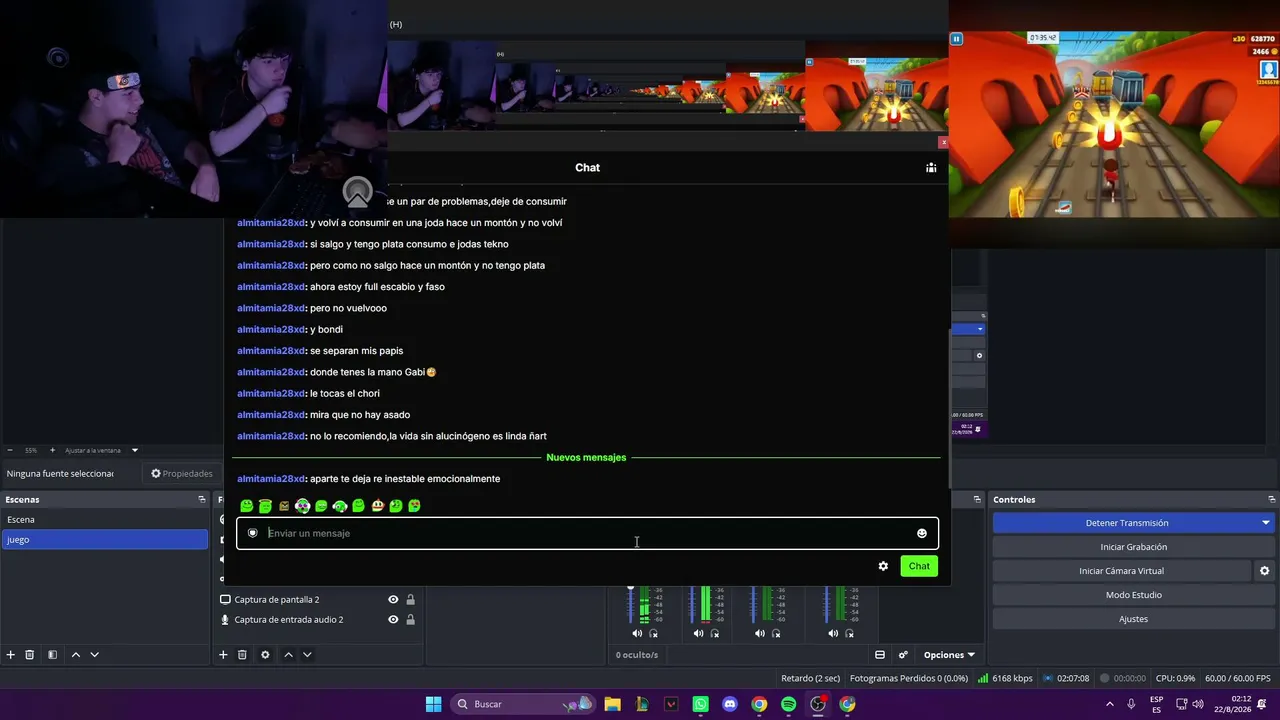Screen dimensions: 1280x720
Task: Enable Modo Estudio
Action: click(x=1133, y=595)
